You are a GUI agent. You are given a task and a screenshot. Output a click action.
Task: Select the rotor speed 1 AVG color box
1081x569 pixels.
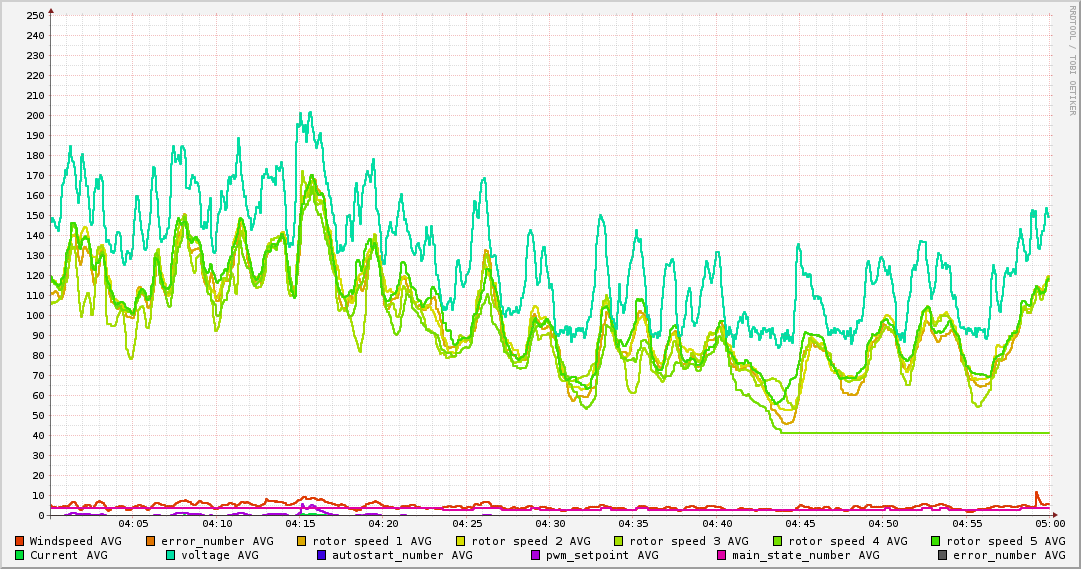point(304,541)
